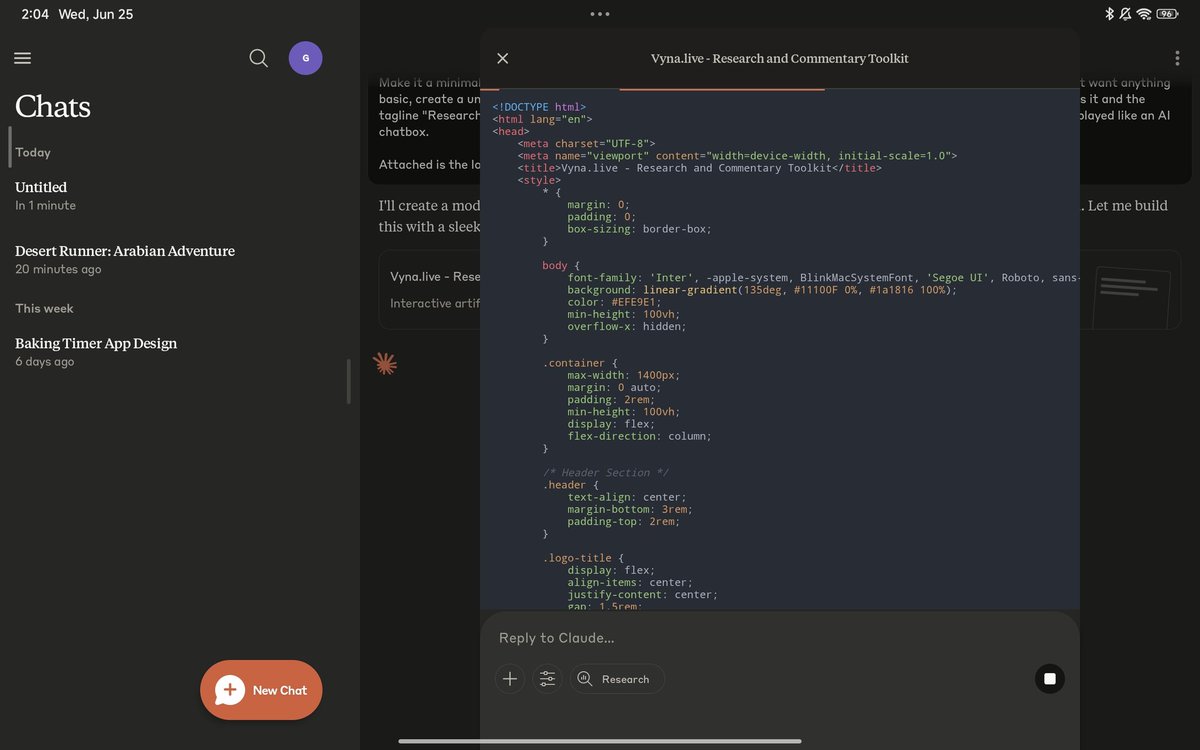The height and width of the screenshot is (750, 1200).
Task: Open the hamburger menu in sidebar
Action: (23, 58)
